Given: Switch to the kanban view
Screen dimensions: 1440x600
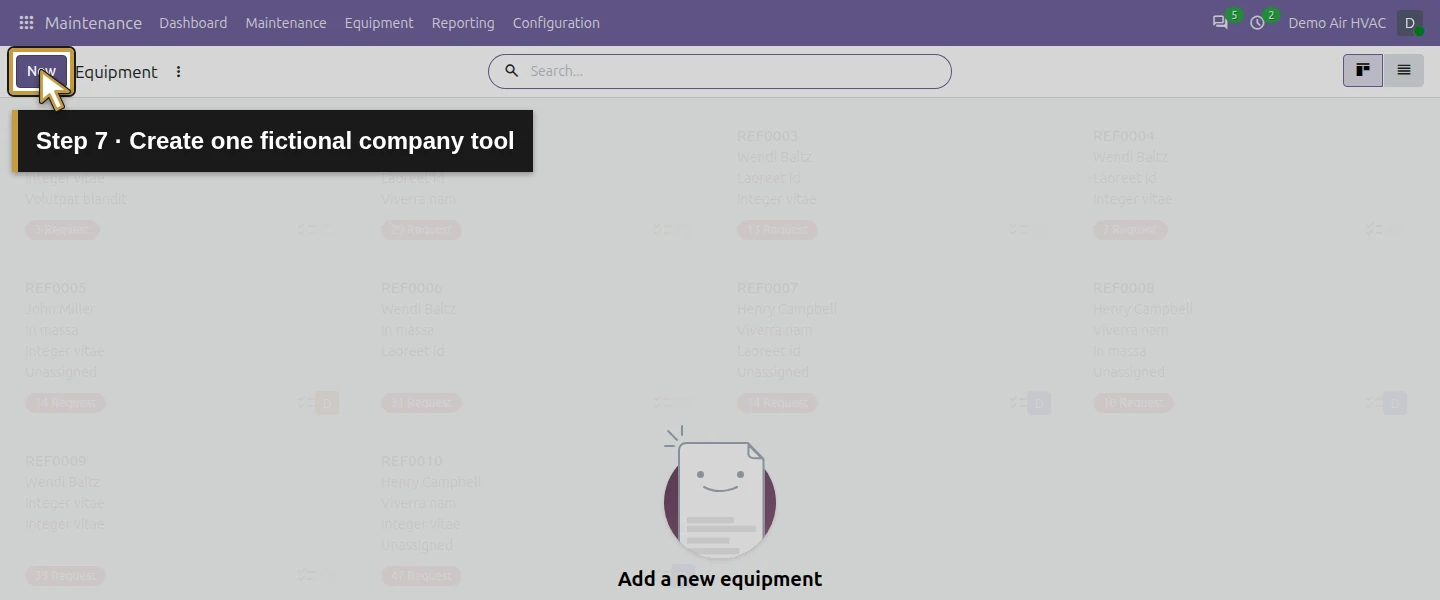Looking at the screenshot, I should (1363, 71).
